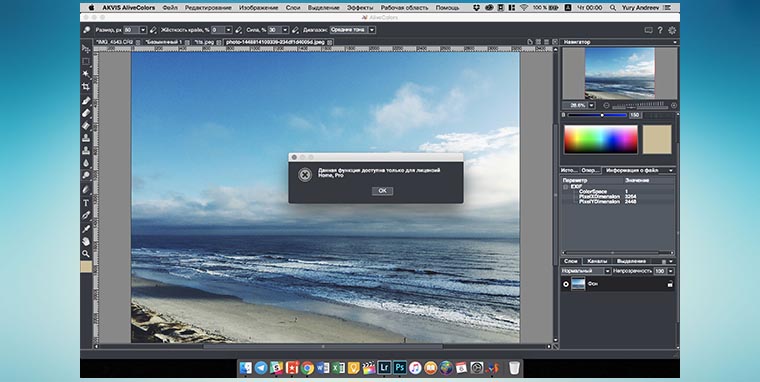Select the active Dodge lighten tool

(86, 175)
